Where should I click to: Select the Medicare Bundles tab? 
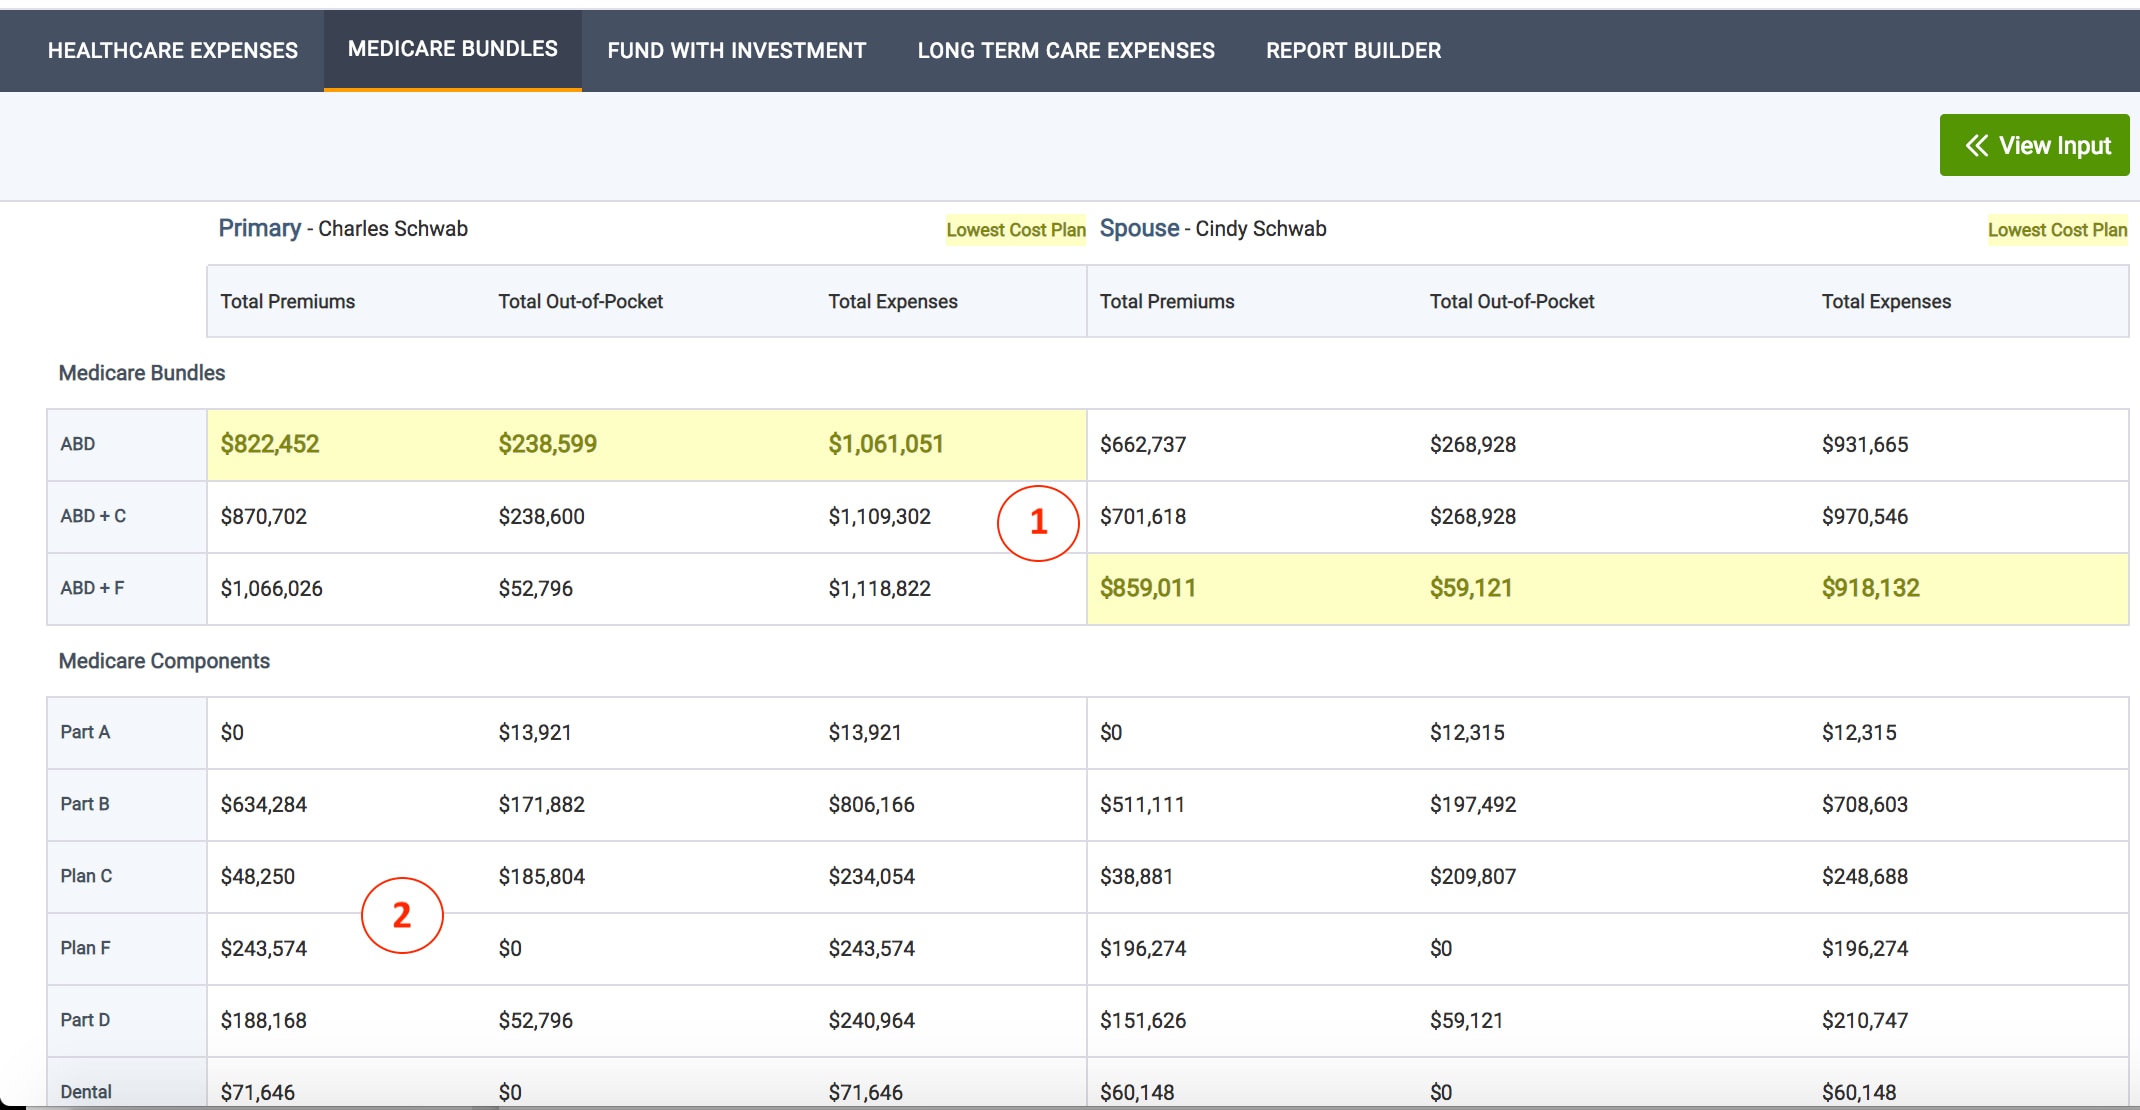(x=453, y=49)
